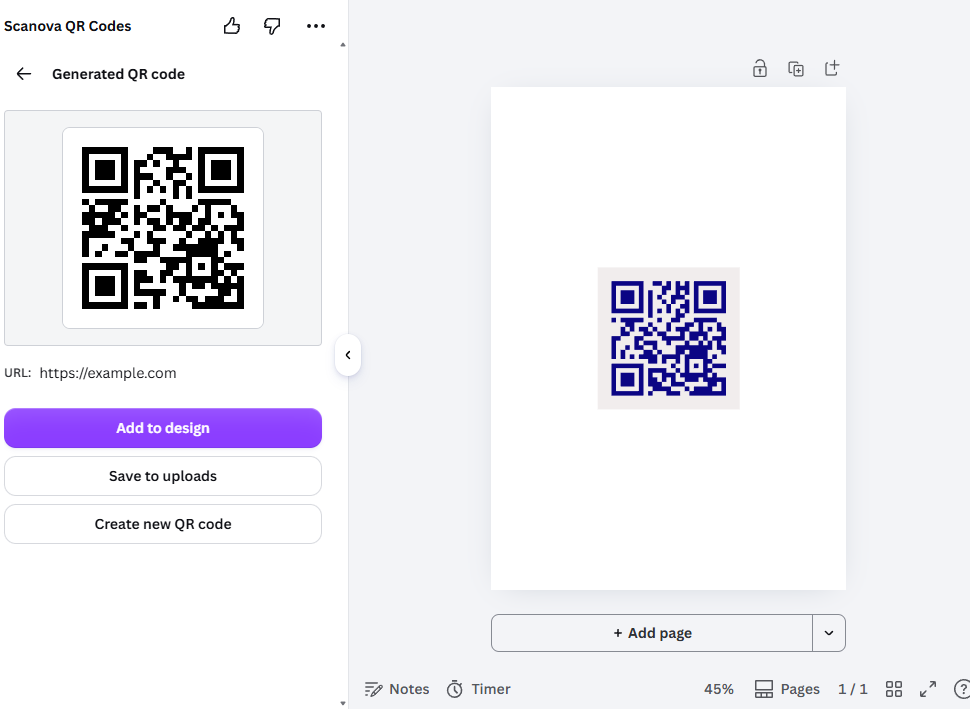The image size is (970, 709).
Task: Click the grid view icon
Action: click(894, 689)
